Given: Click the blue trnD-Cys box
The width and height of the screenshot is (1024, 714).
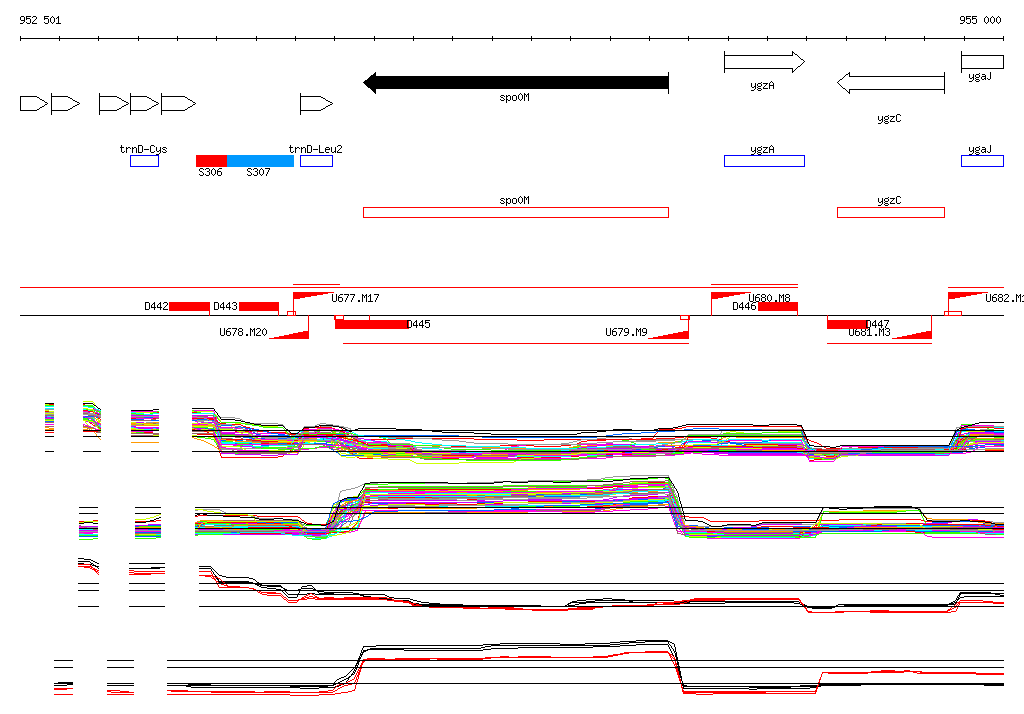Looking at the screenshot, I should 144,161.
